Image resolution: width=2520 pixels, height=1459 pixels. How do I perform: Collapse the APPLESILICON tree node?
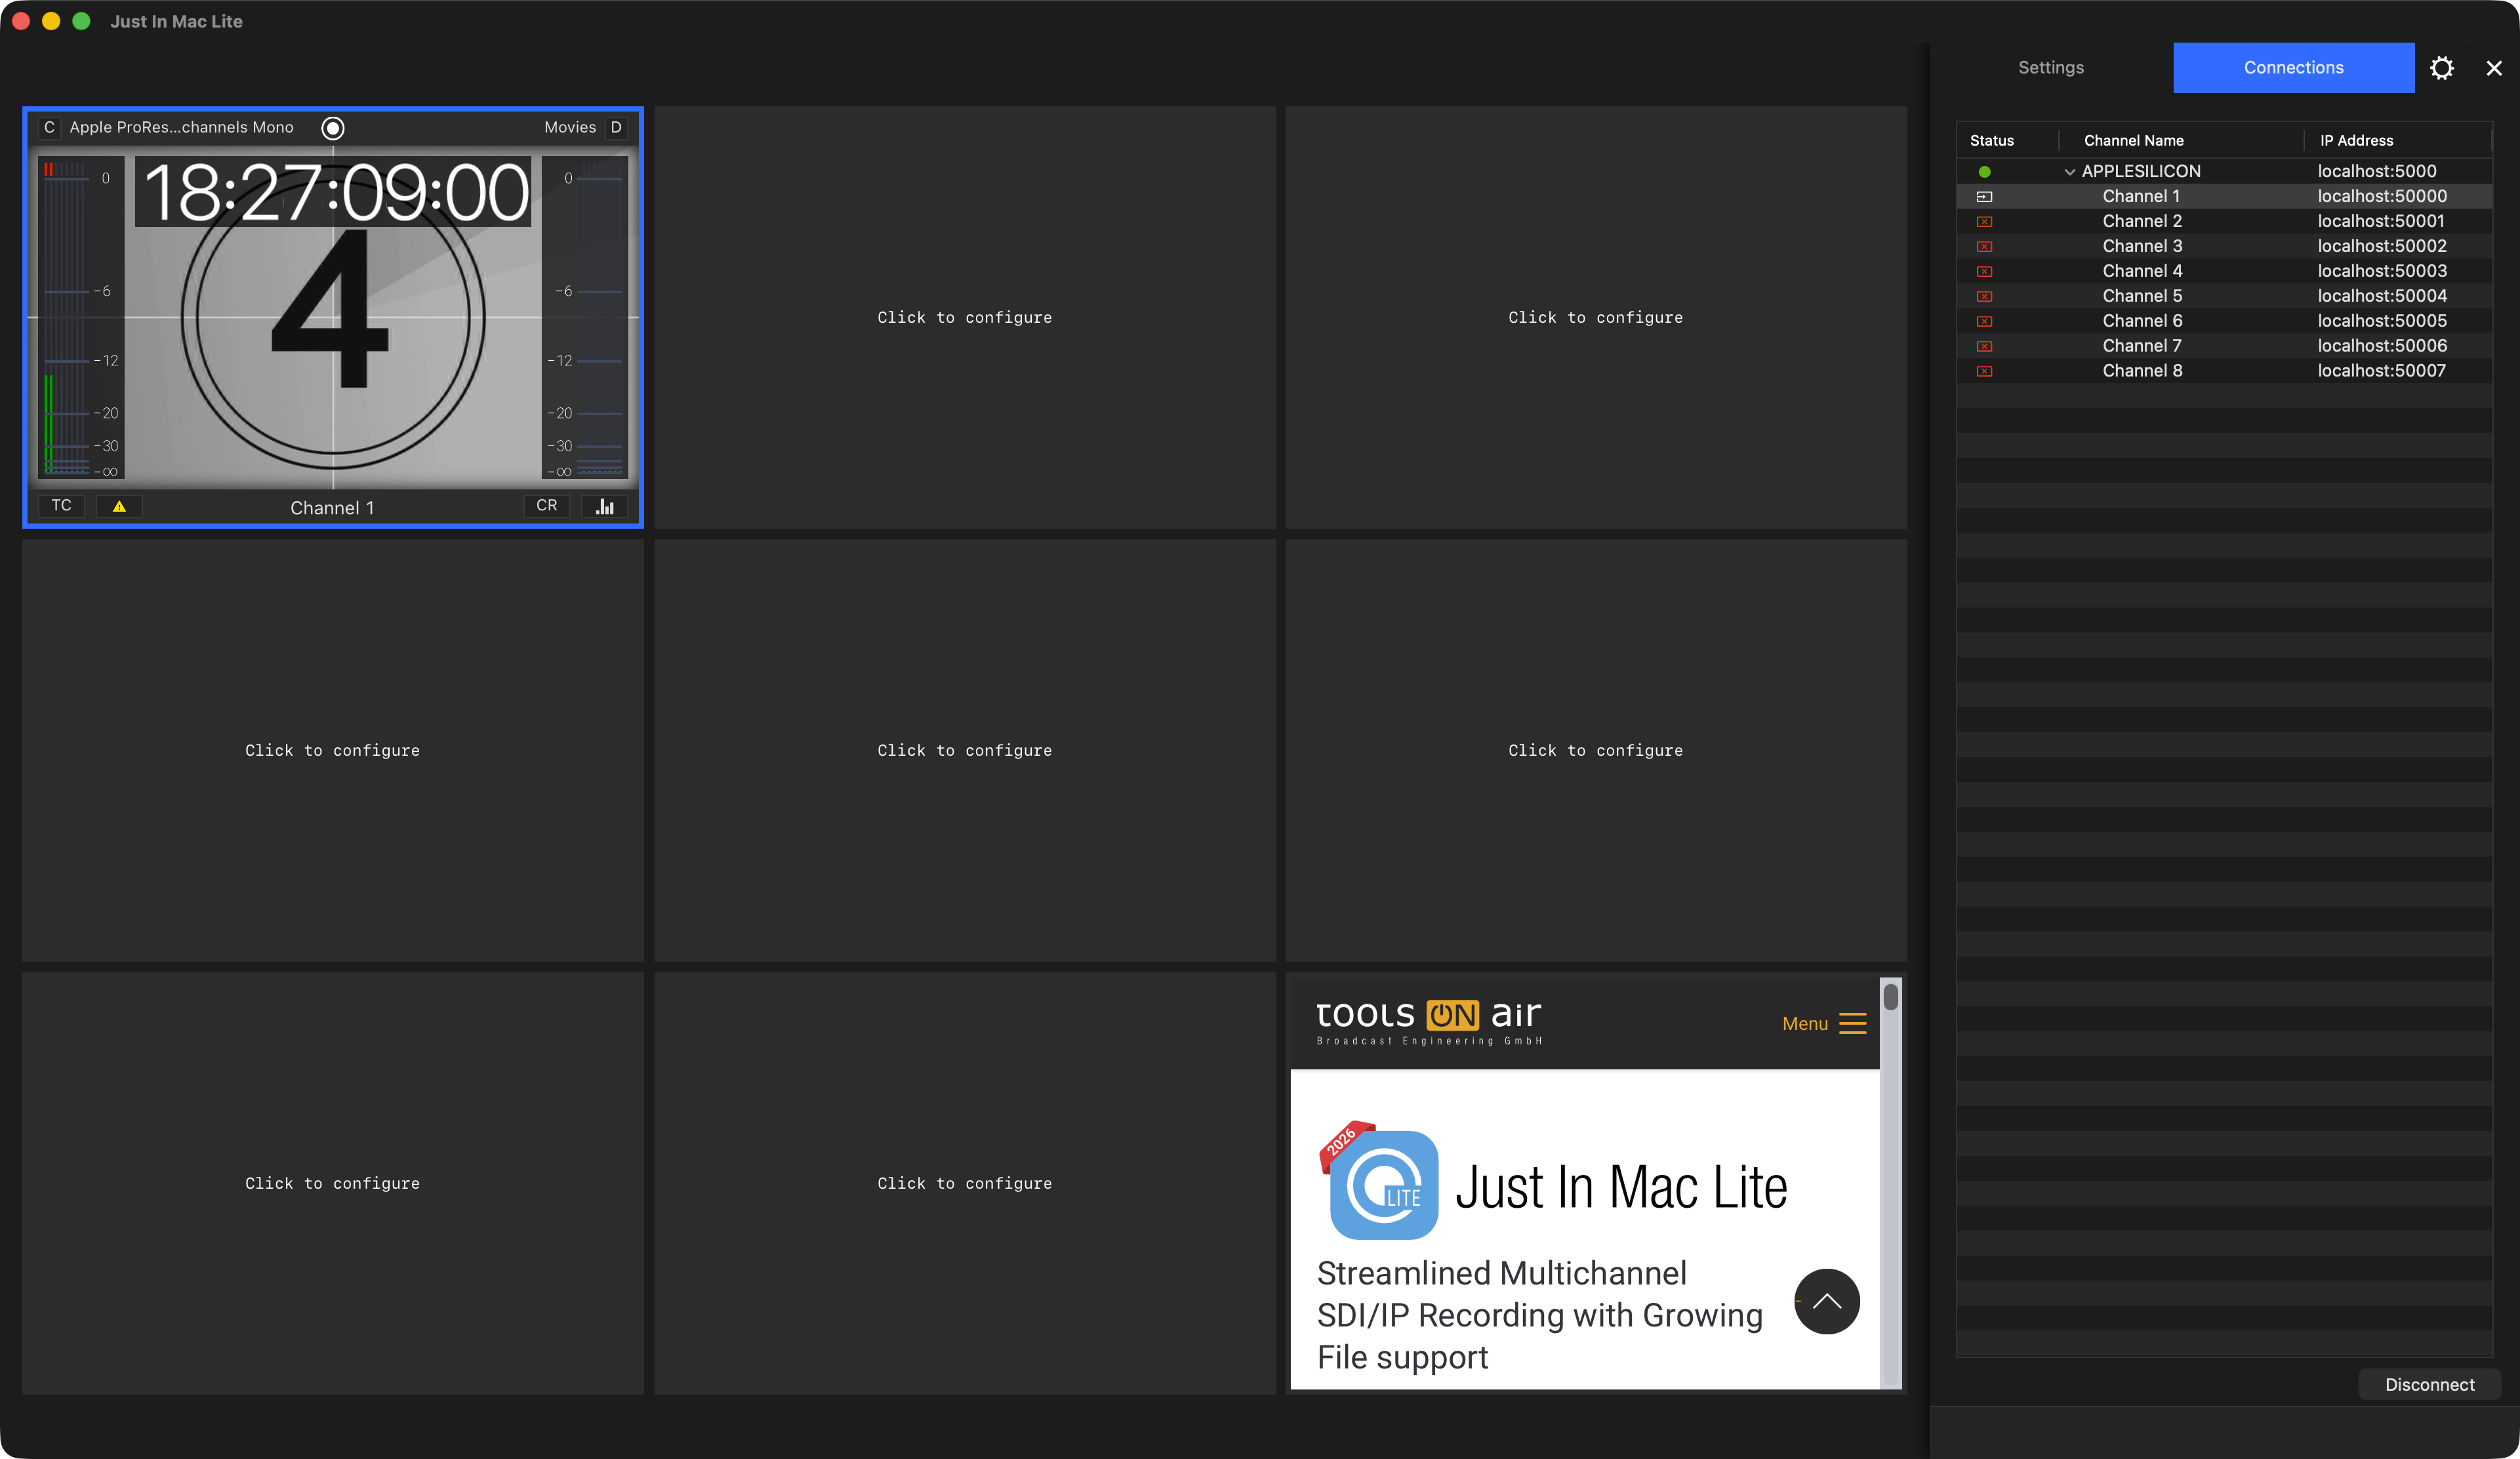(x=2069, y=172)
